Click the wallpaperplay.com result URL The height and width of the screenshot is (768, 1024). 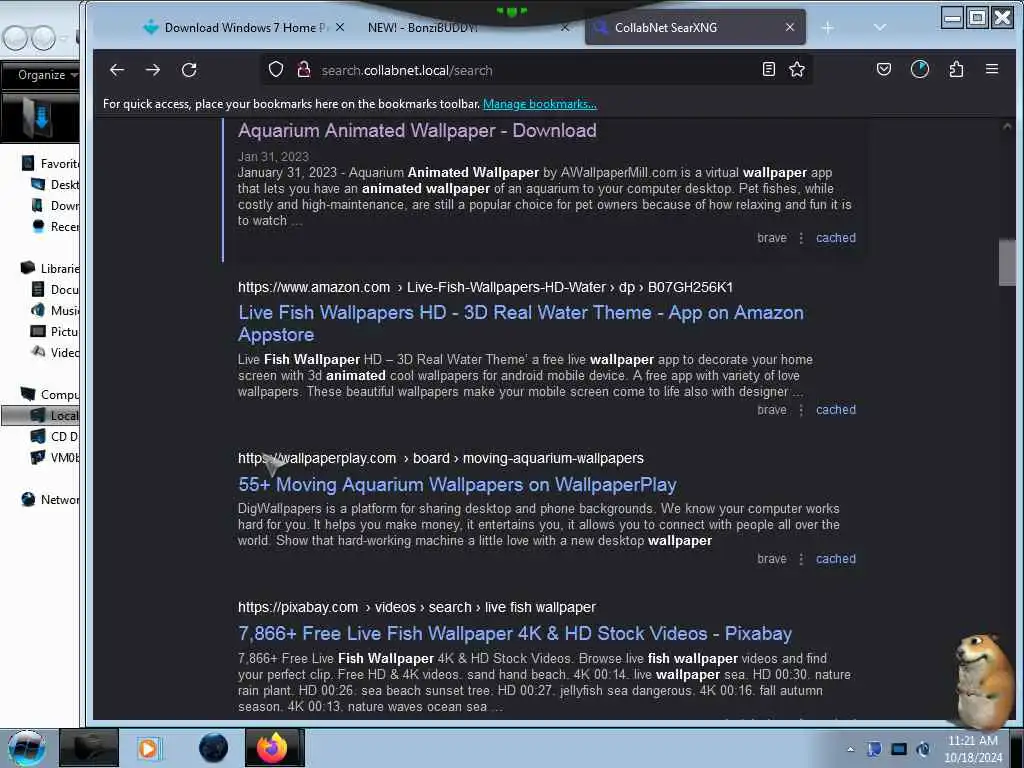coord(441,458)
